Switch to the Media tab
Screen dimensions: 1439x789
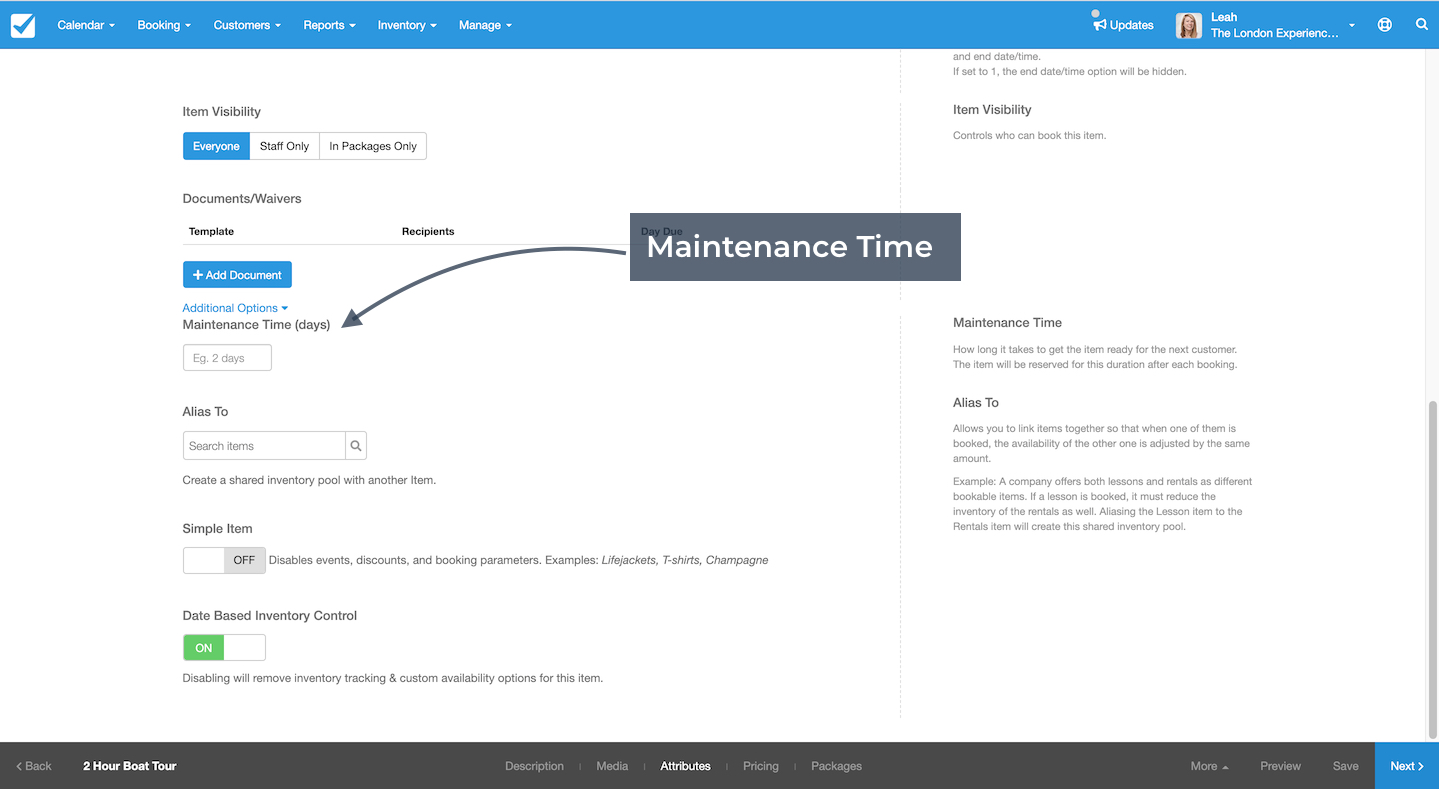click(x=612, y=766)
